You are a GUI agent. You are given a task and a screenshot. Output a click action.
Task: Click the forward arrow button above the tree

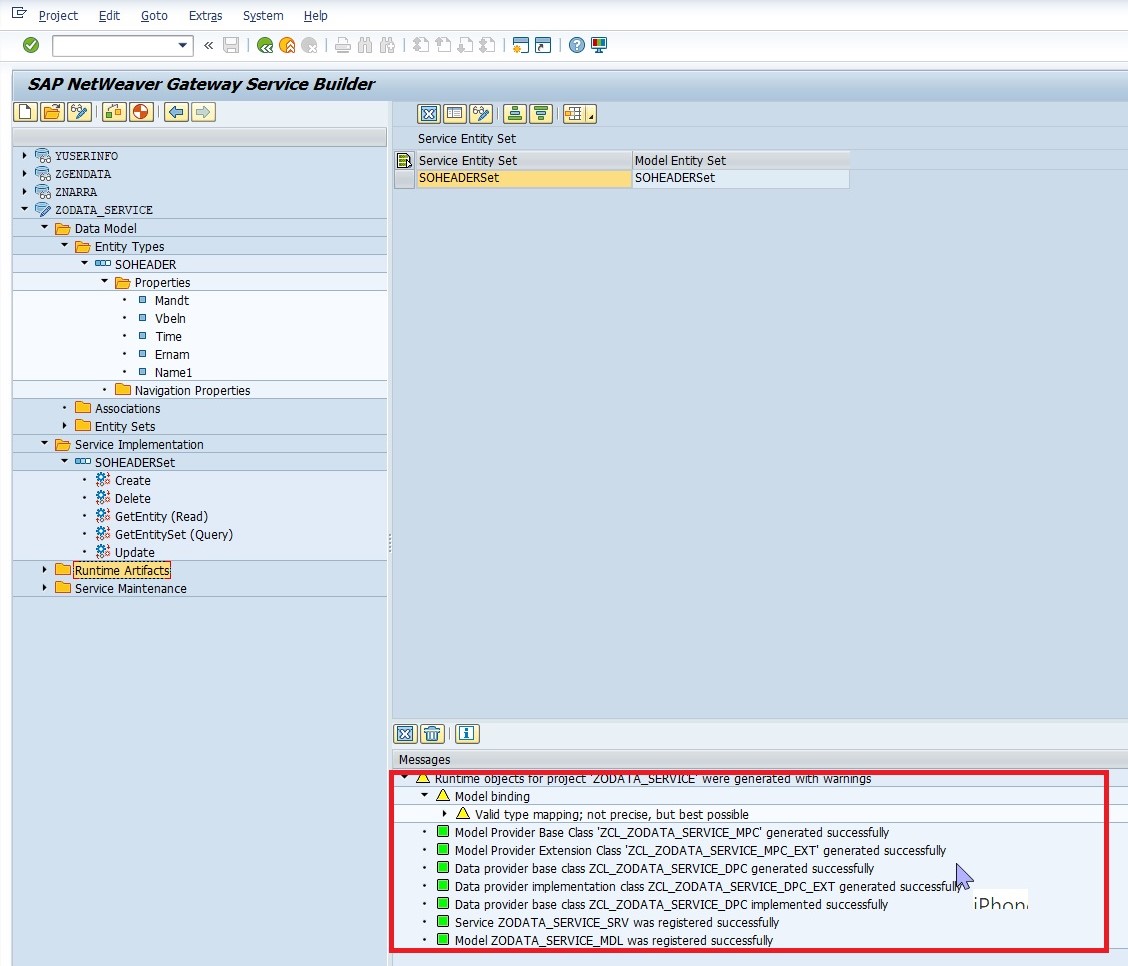tap(203, 112)
